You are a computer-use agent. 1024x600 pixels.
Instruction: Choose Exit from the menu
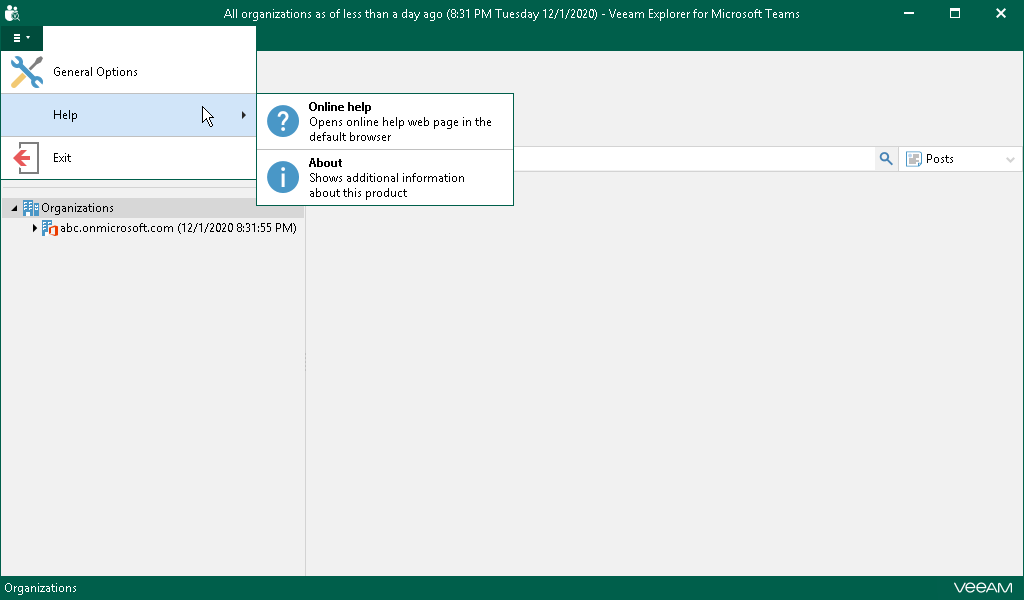coord(128,158)
